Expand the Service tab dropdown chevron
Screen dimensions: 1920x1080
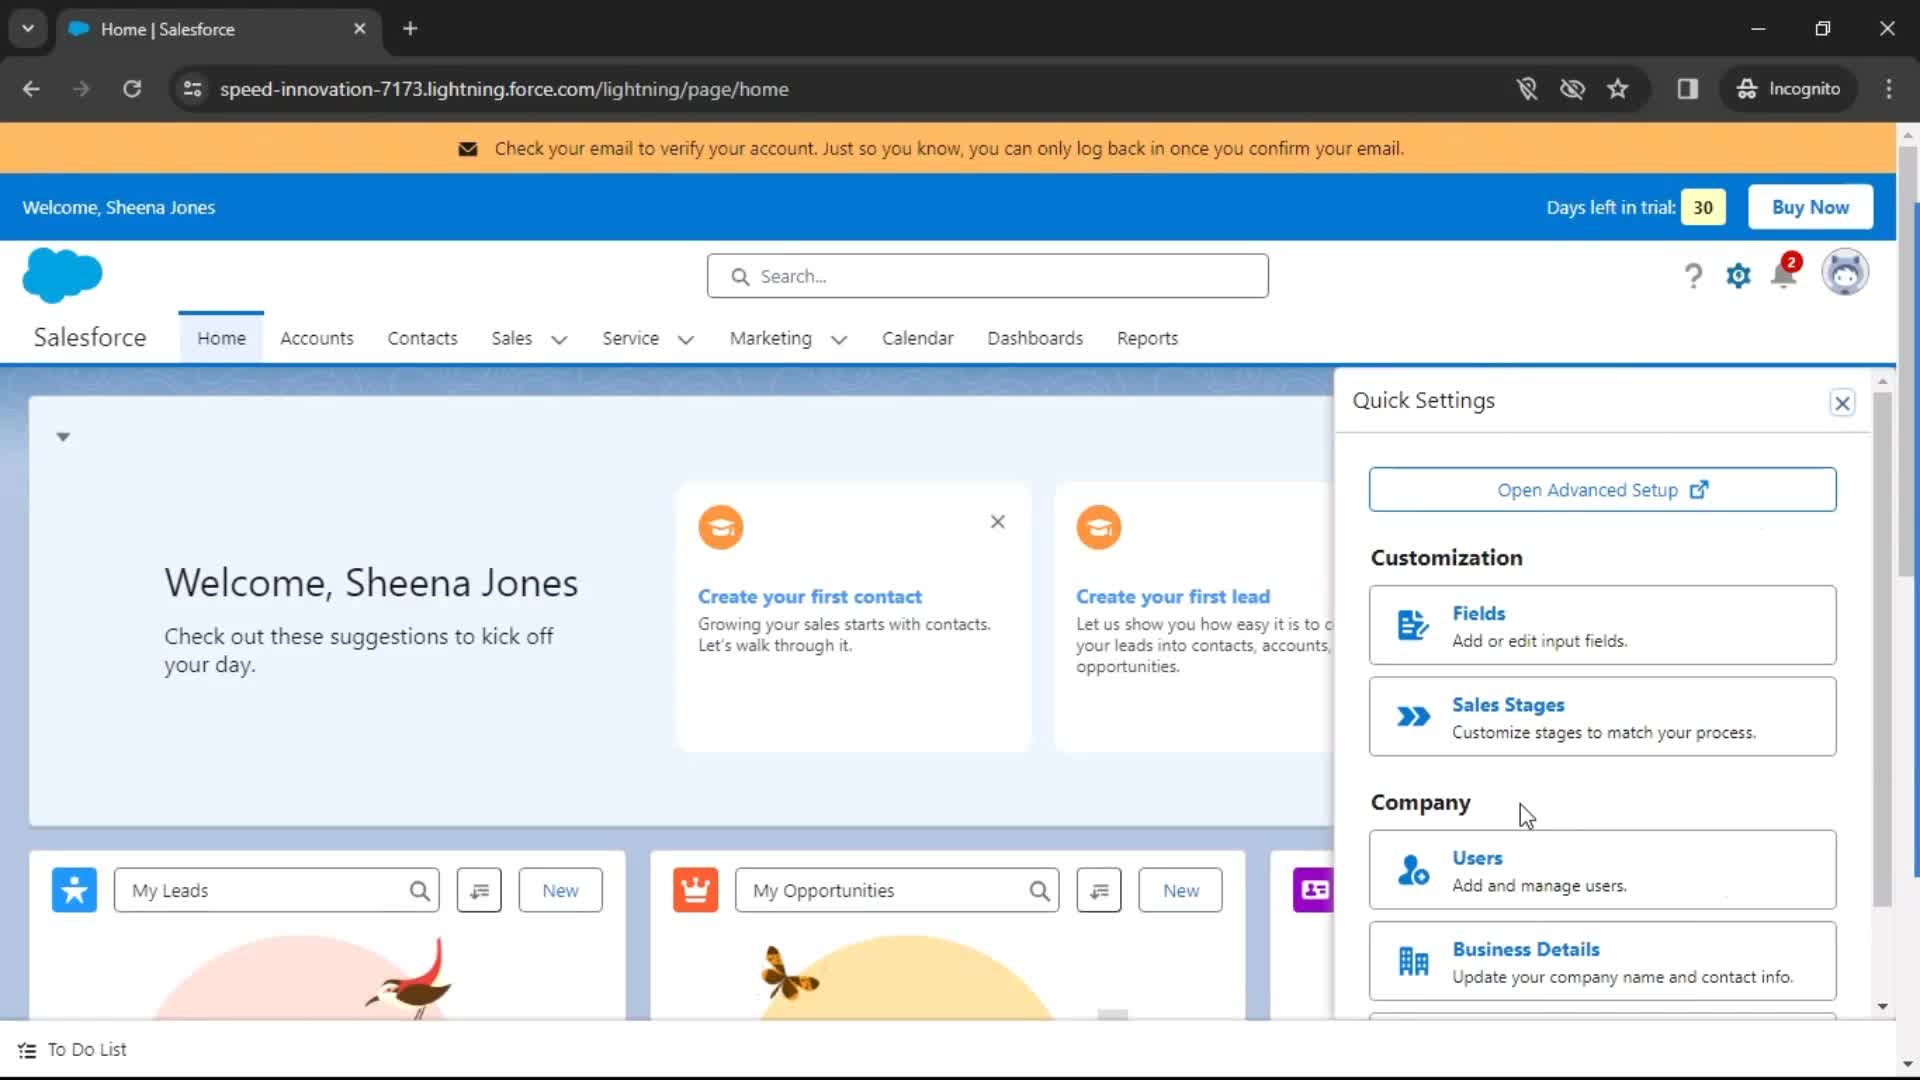click(685, 340)
